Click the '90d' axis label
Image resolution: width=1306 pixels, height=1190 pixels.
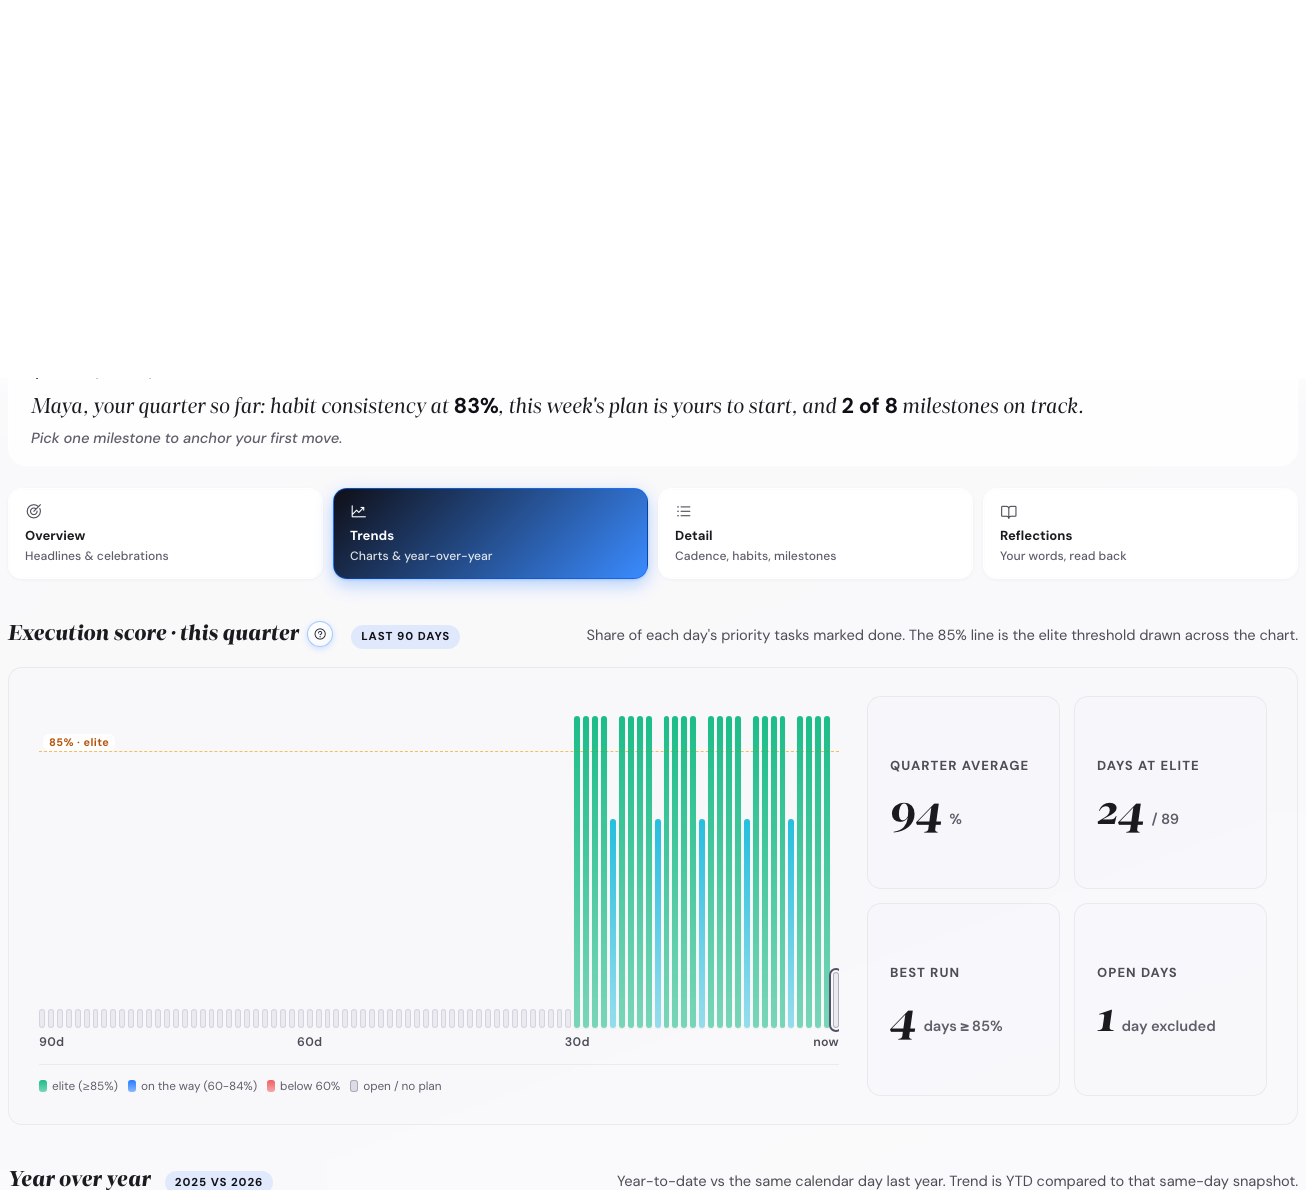(x=51, y=1042)
